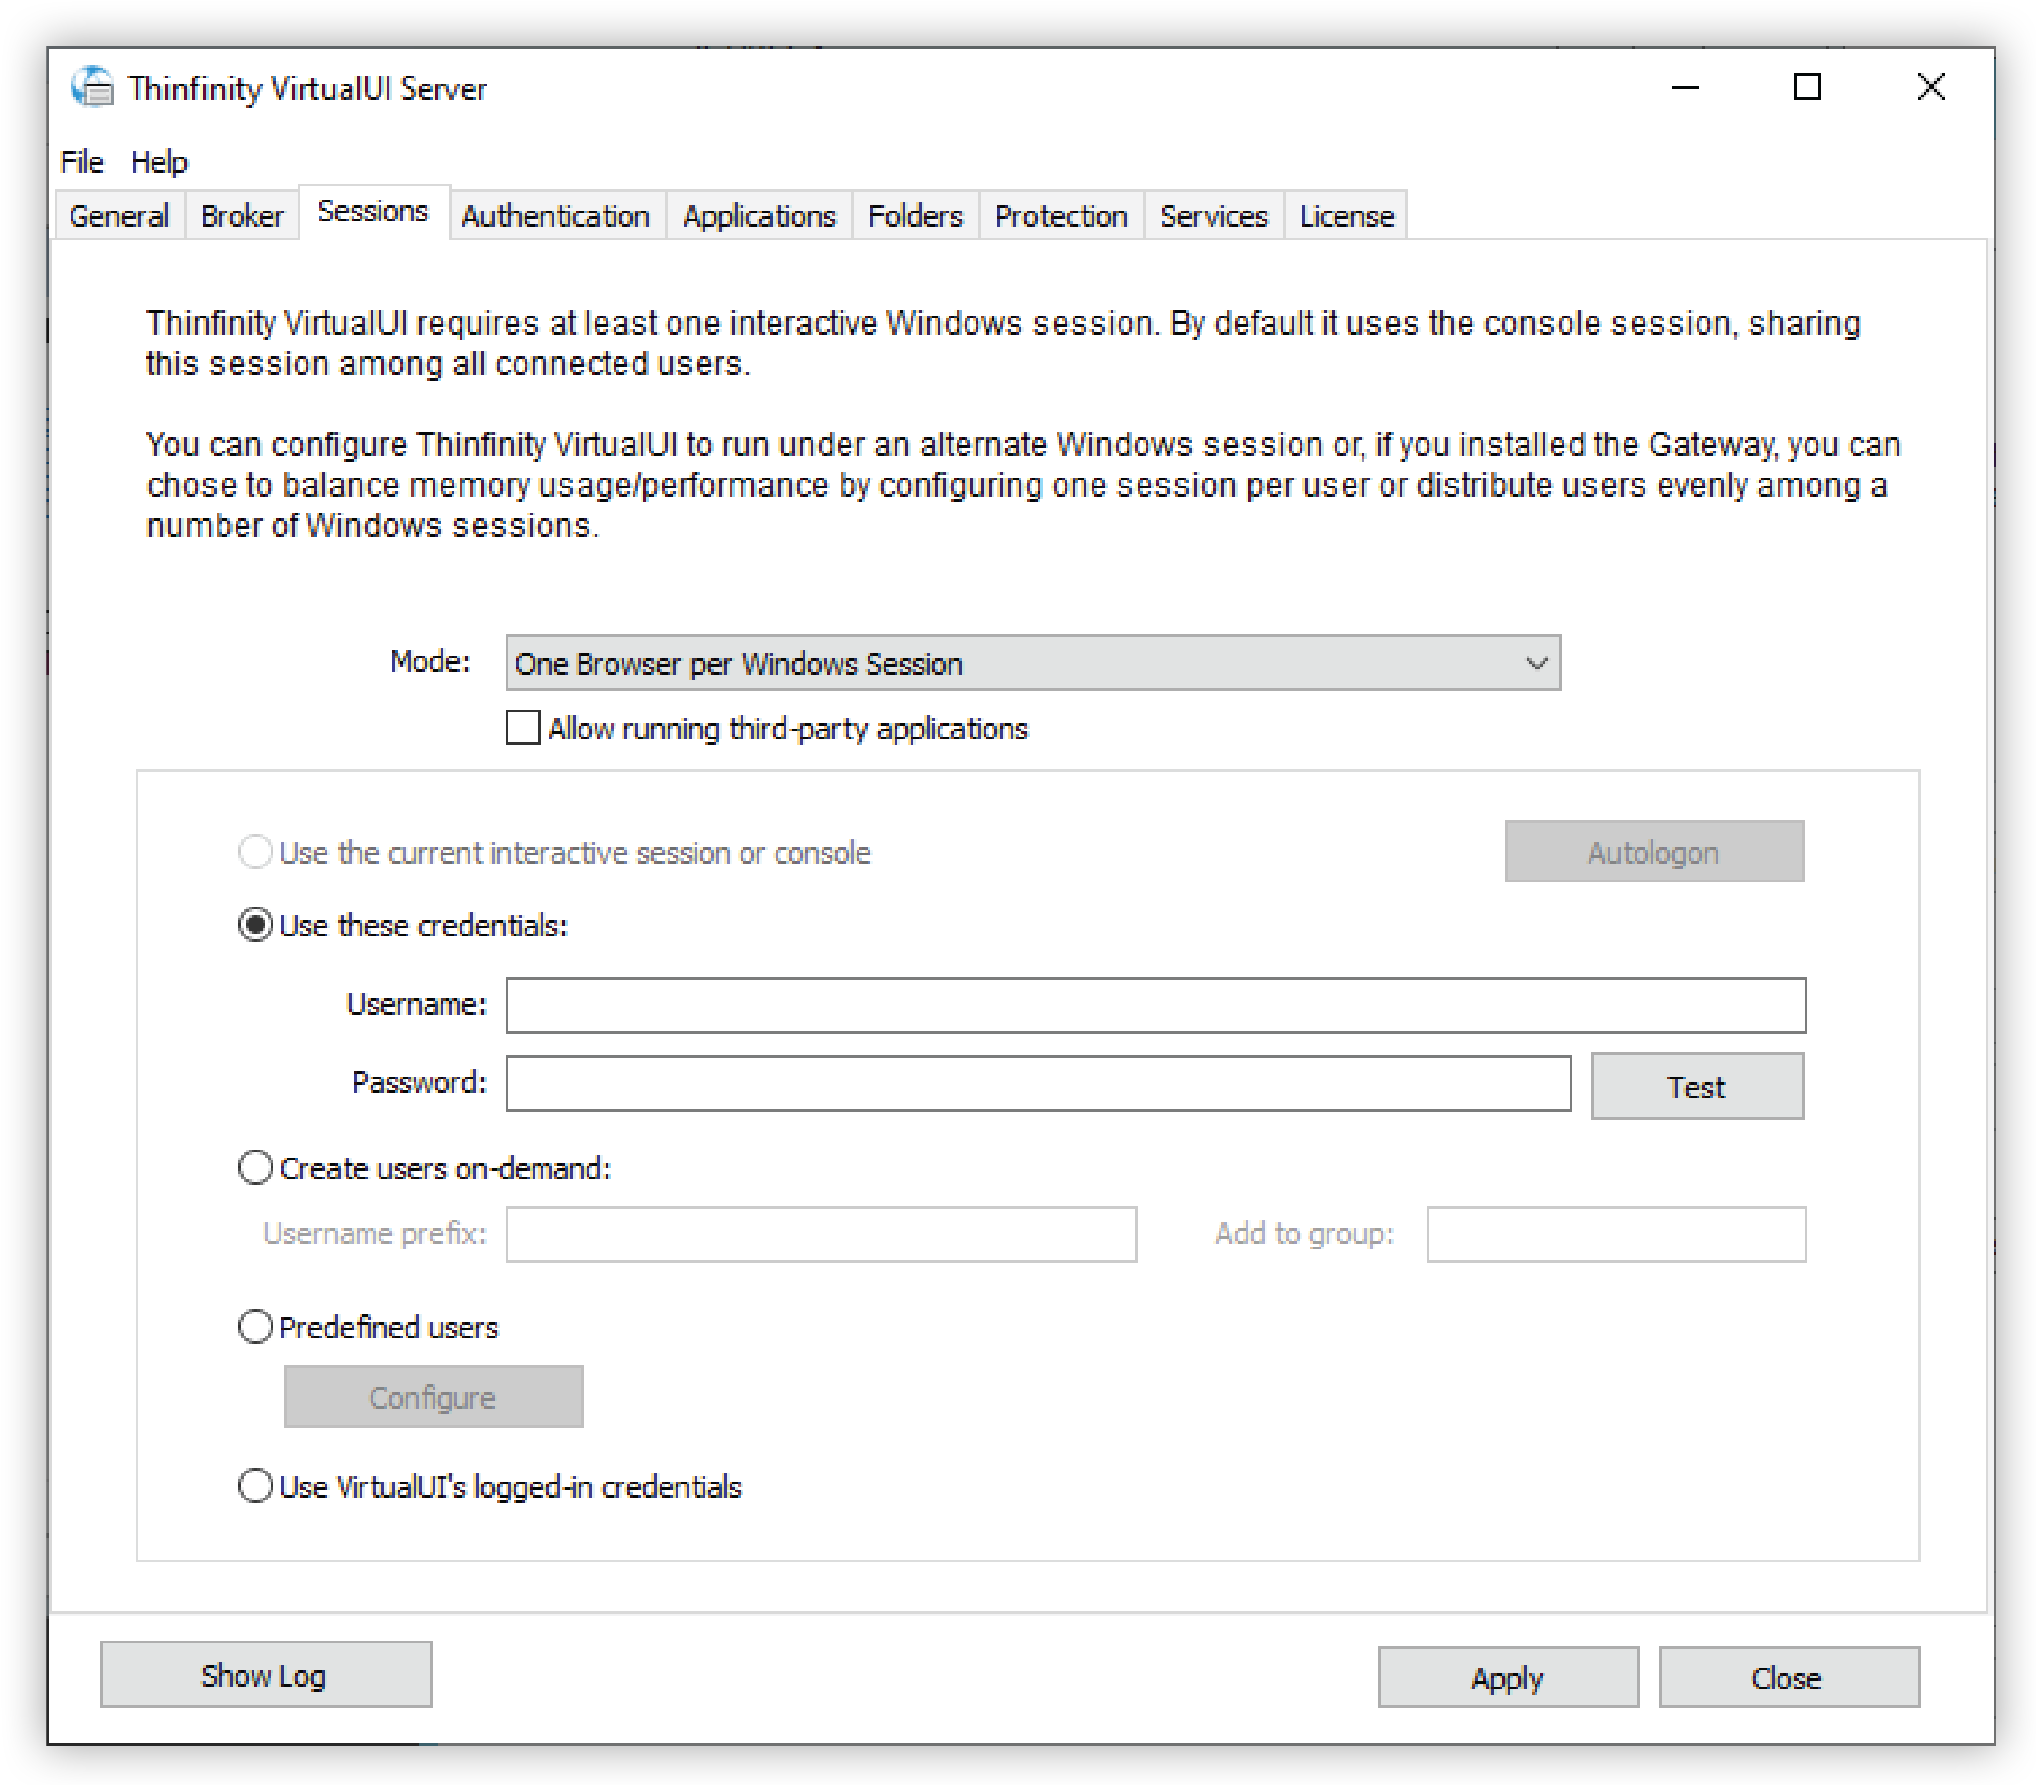Focus the Username input field

tap(1156, 1005)
